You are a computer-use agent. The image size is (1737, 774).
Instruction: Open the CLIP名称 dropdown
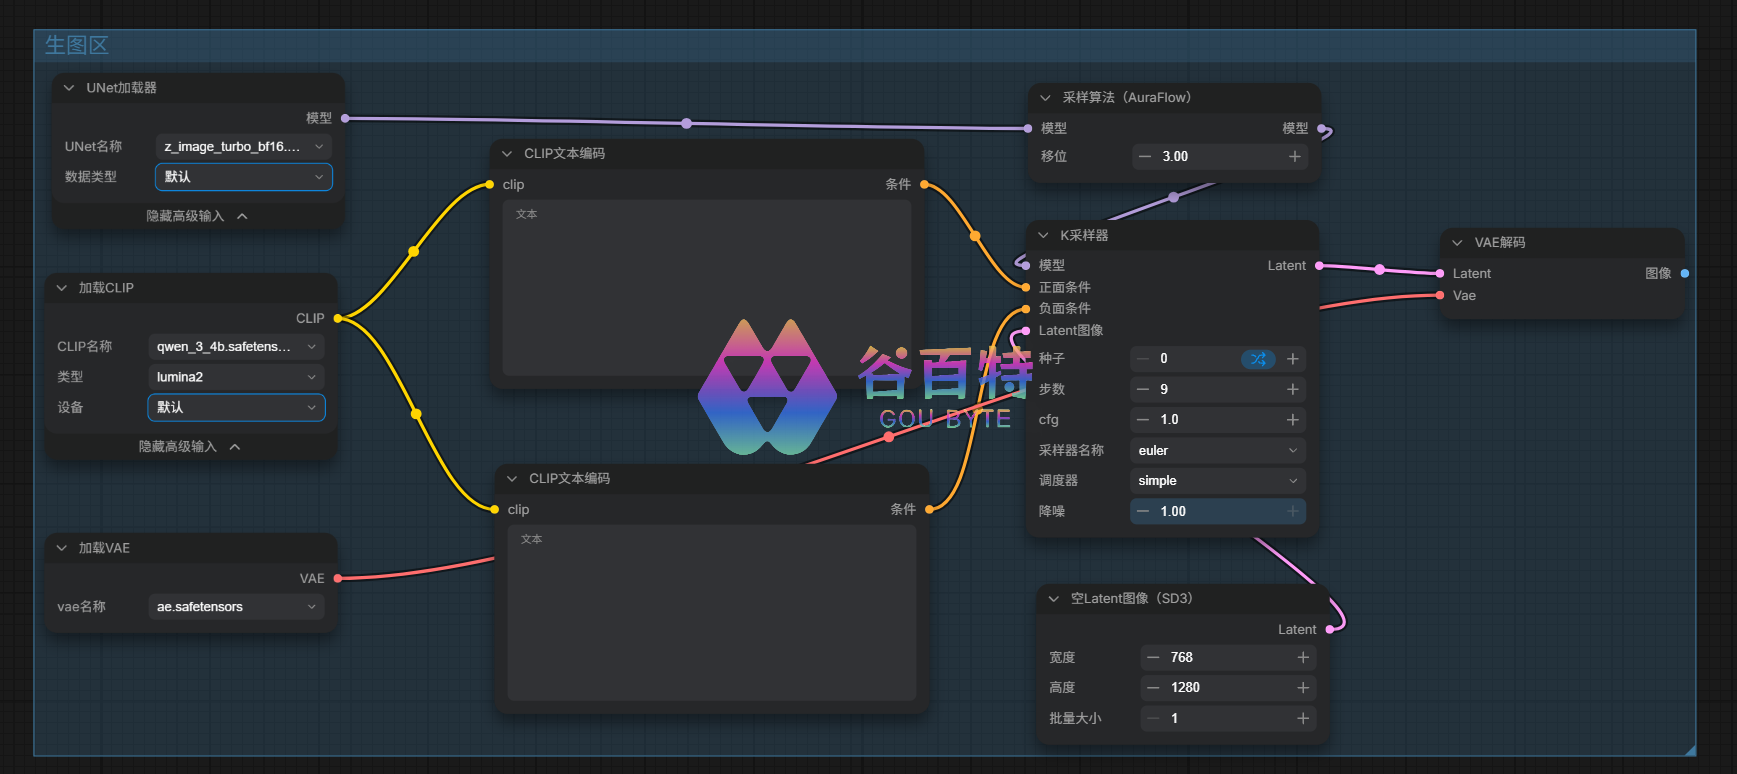(236, 347)
